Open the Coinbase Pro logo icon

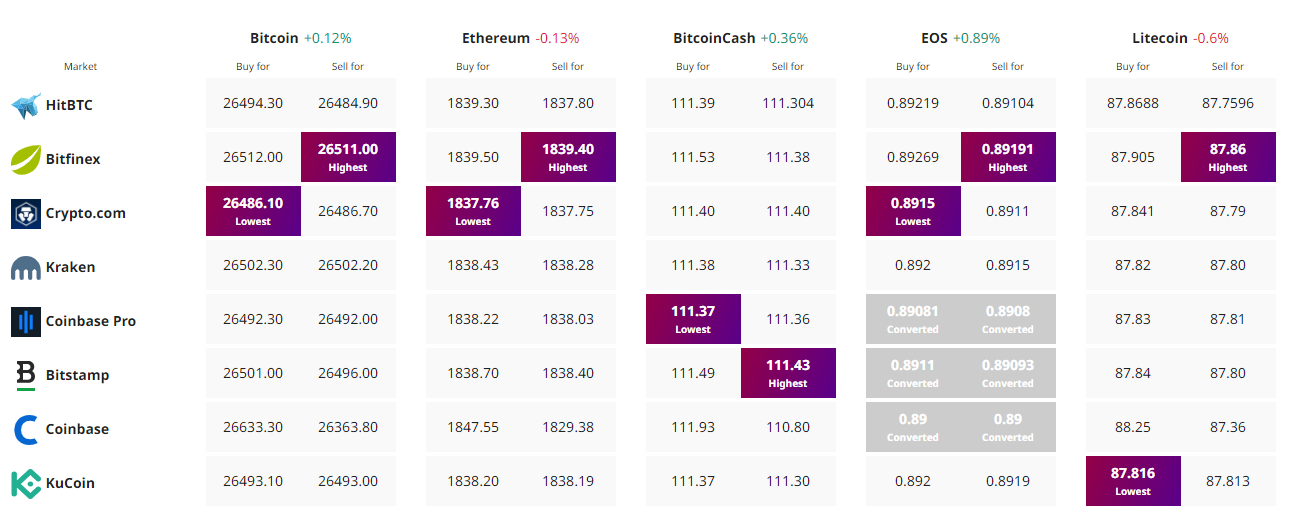(x=25, y=321)
